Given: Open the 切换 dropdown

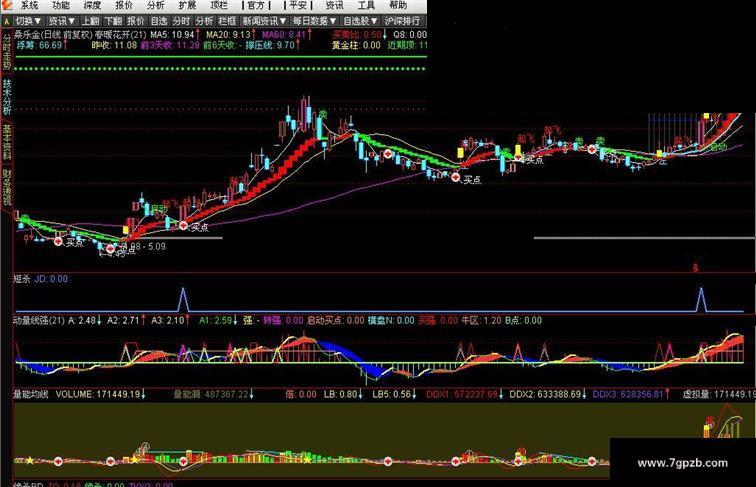Looking at the screenshot, I should coord(28,21).
